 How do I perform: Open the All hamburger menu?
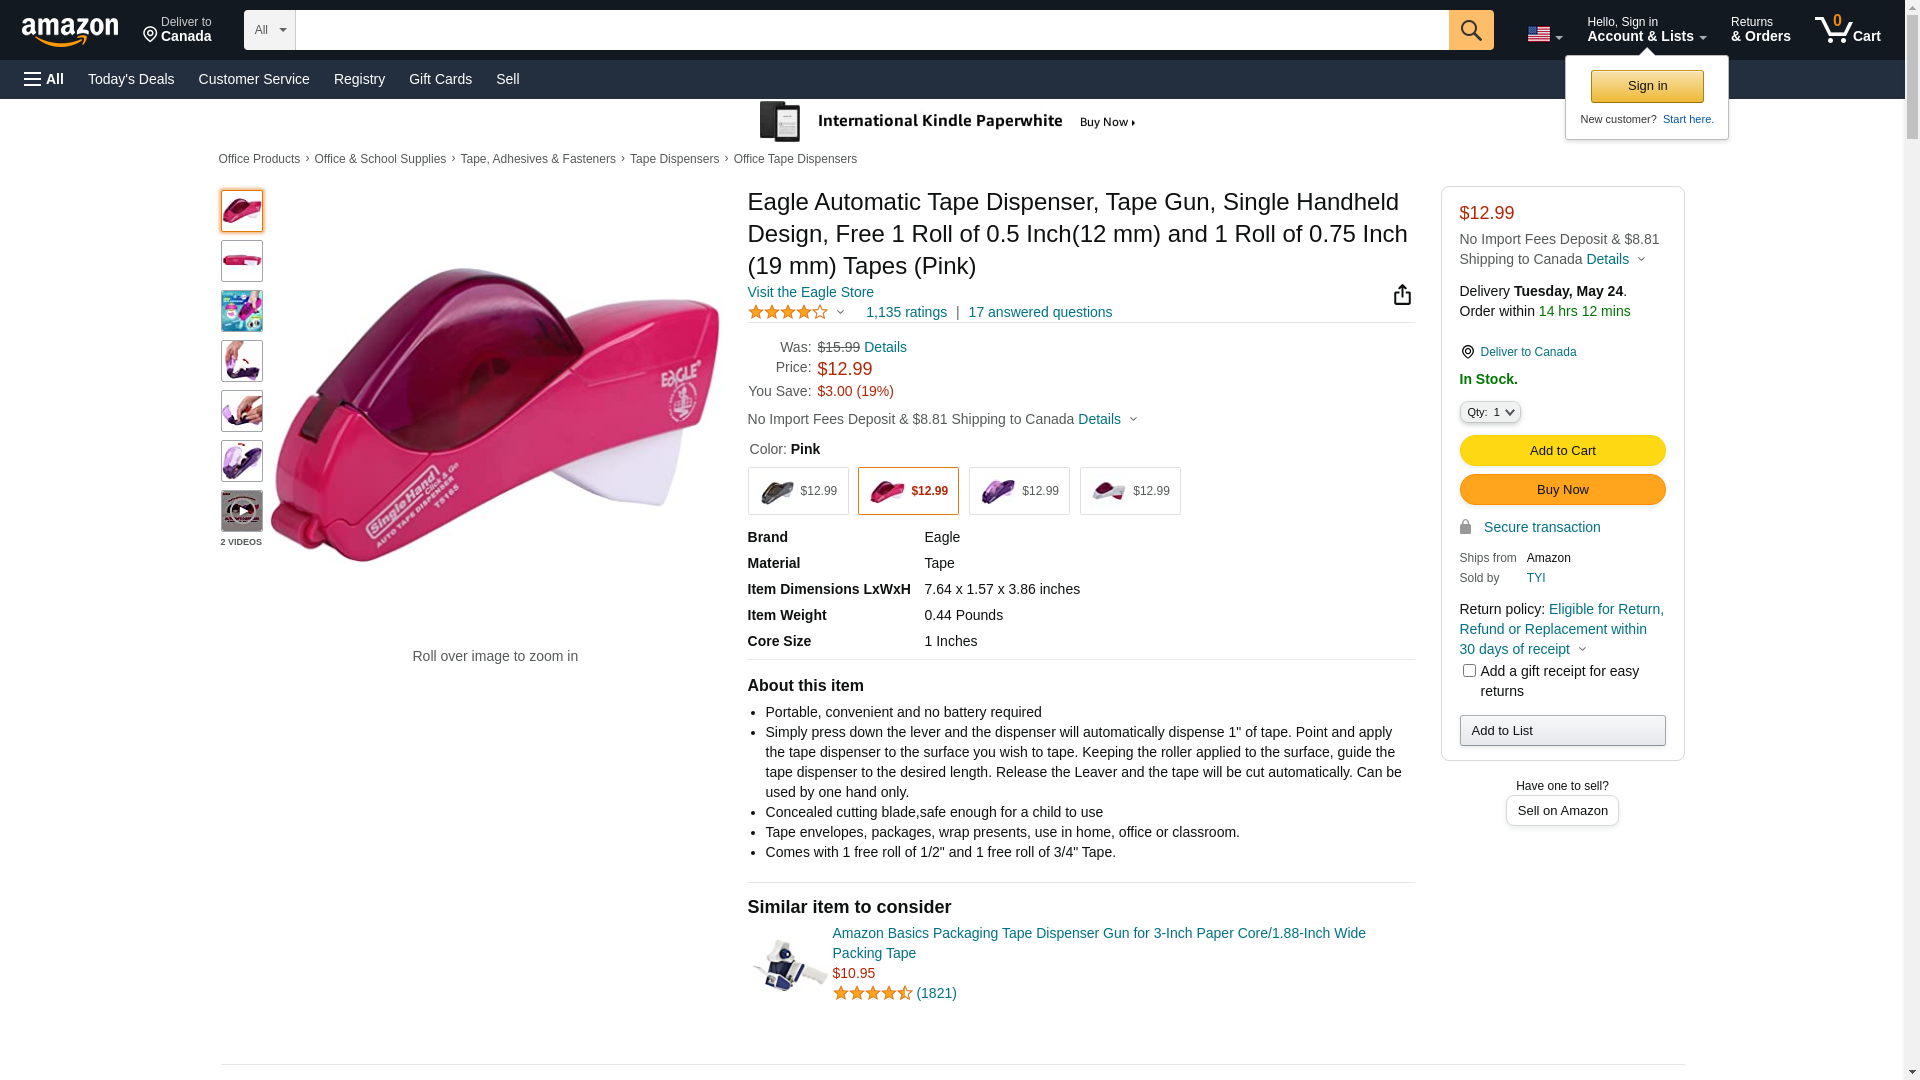pos(44,79)
